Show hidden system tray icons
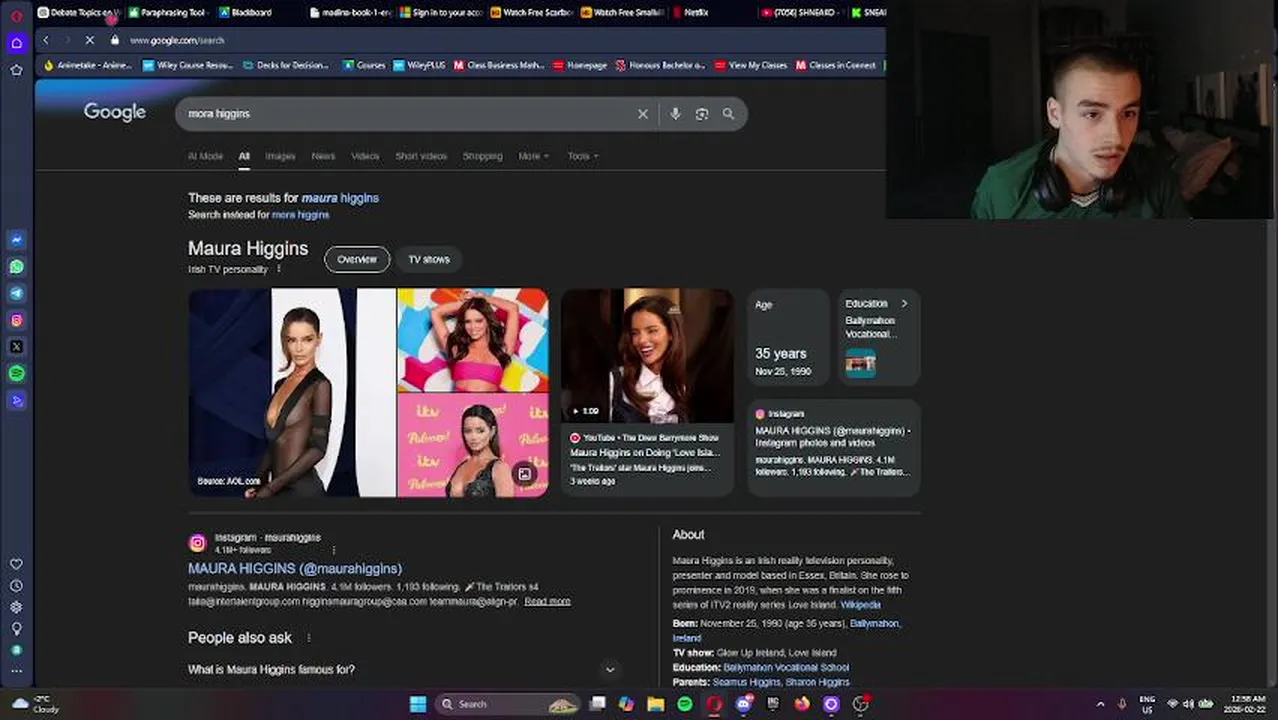The image size is (1278, 720). pyautogui.click(x=1100, y=704)
